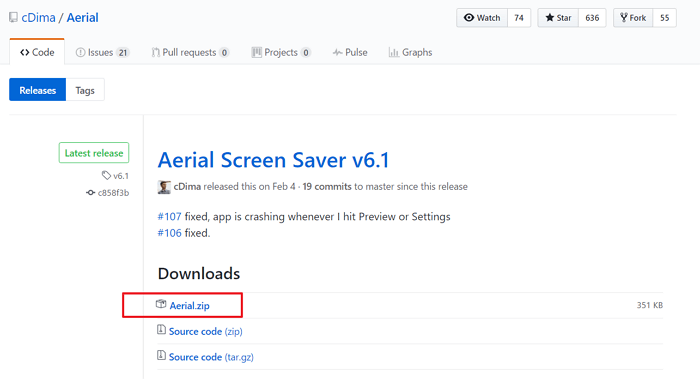Open the 19 commits link

327,187
